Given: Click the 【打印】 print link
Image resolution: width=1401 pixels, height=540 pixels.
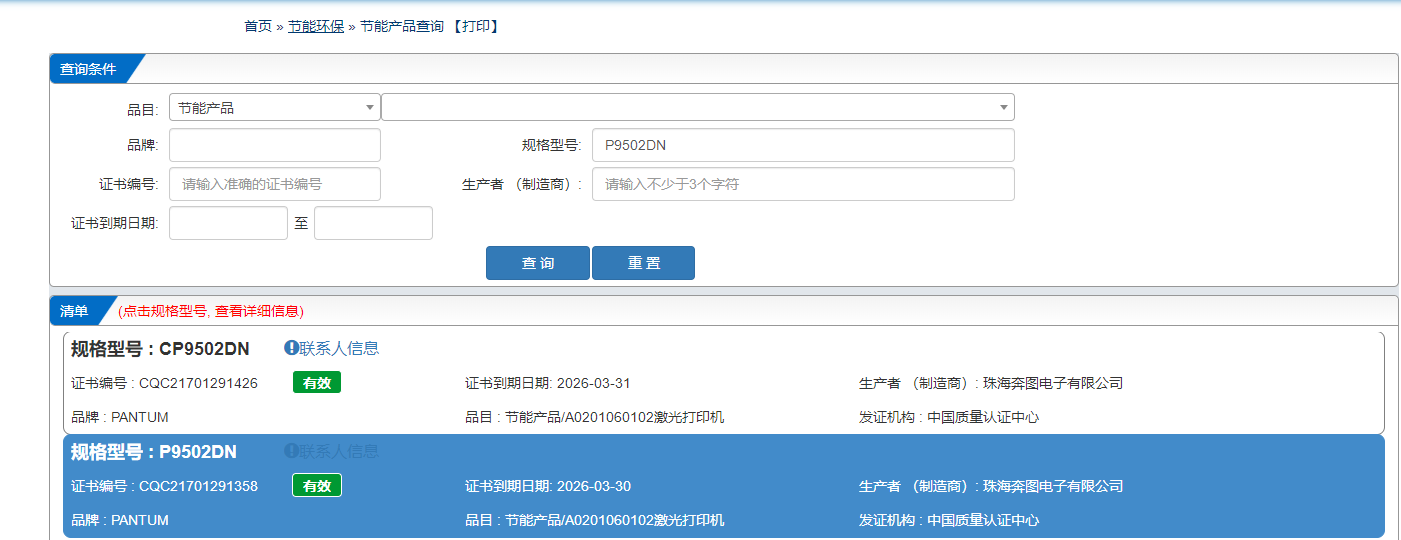Looking at the screenshot, I should pos(475,26).
